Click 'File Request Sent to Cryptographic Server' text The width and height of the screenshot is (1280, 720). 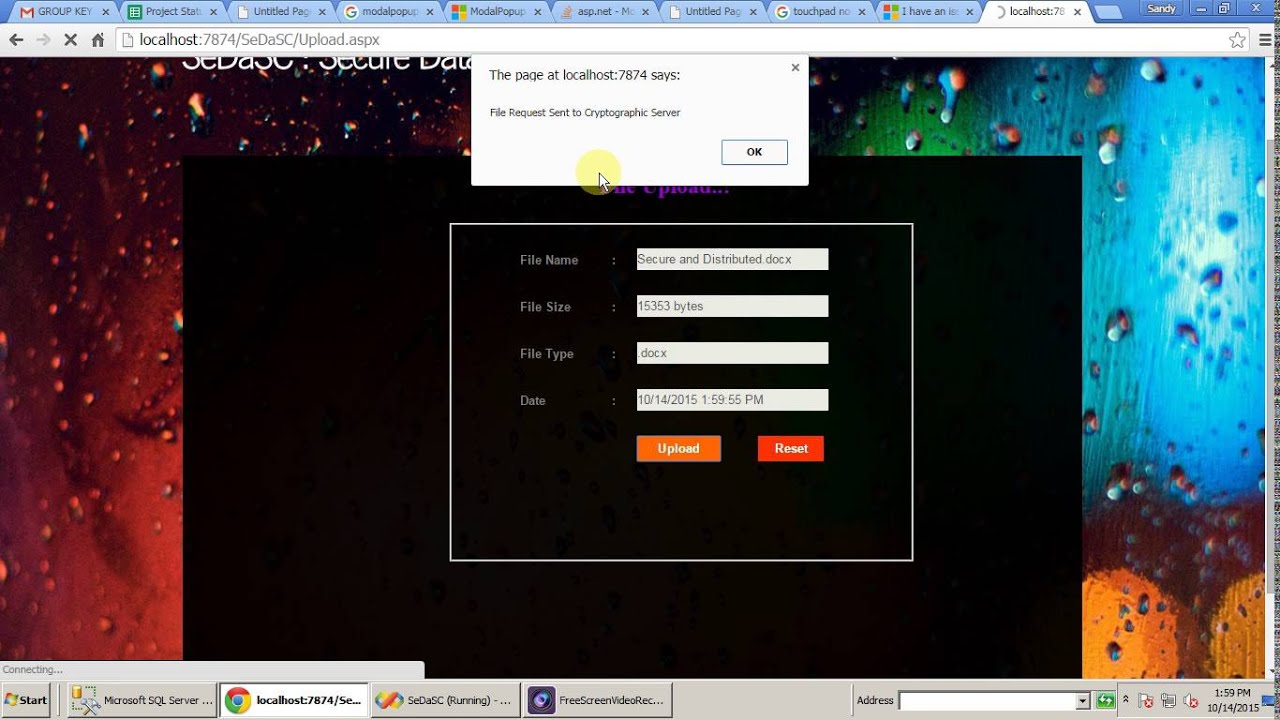coord(585,113)
